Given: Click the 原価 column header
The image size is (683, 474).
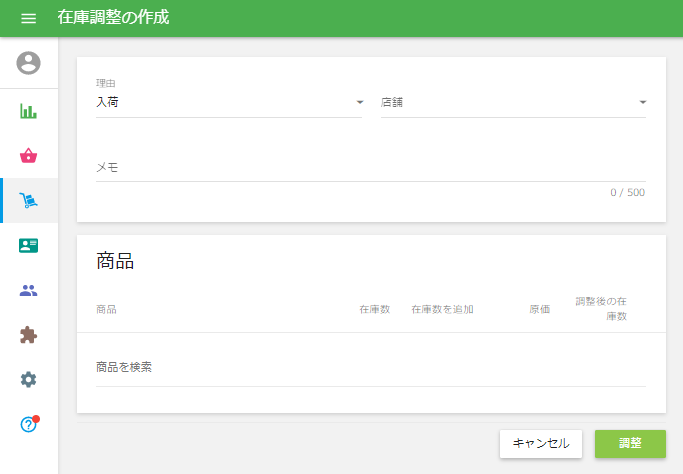Looking at the screenshot, I should [540, 309].
